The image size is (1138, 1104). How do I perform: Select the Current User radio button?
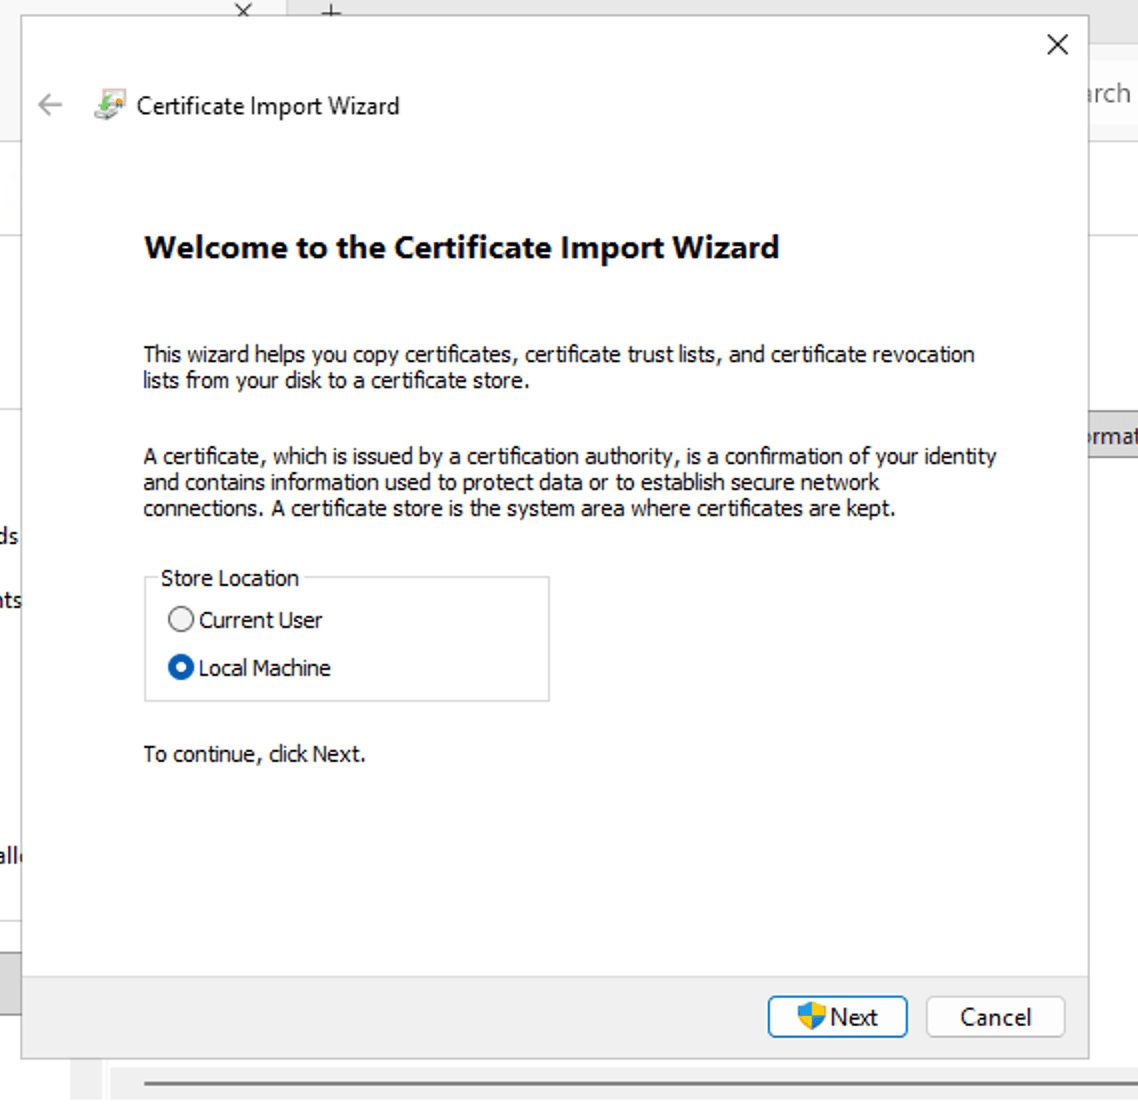(181, 620)
